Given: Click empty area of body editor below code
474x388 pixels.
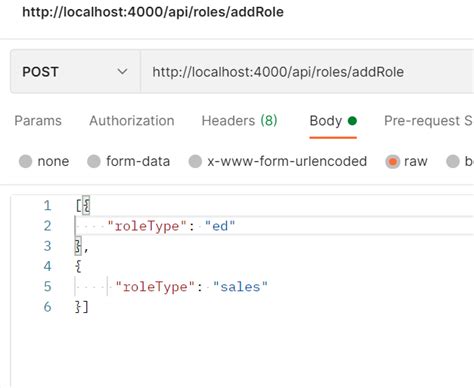Looking at the screenshot, I should click(243, 350).
